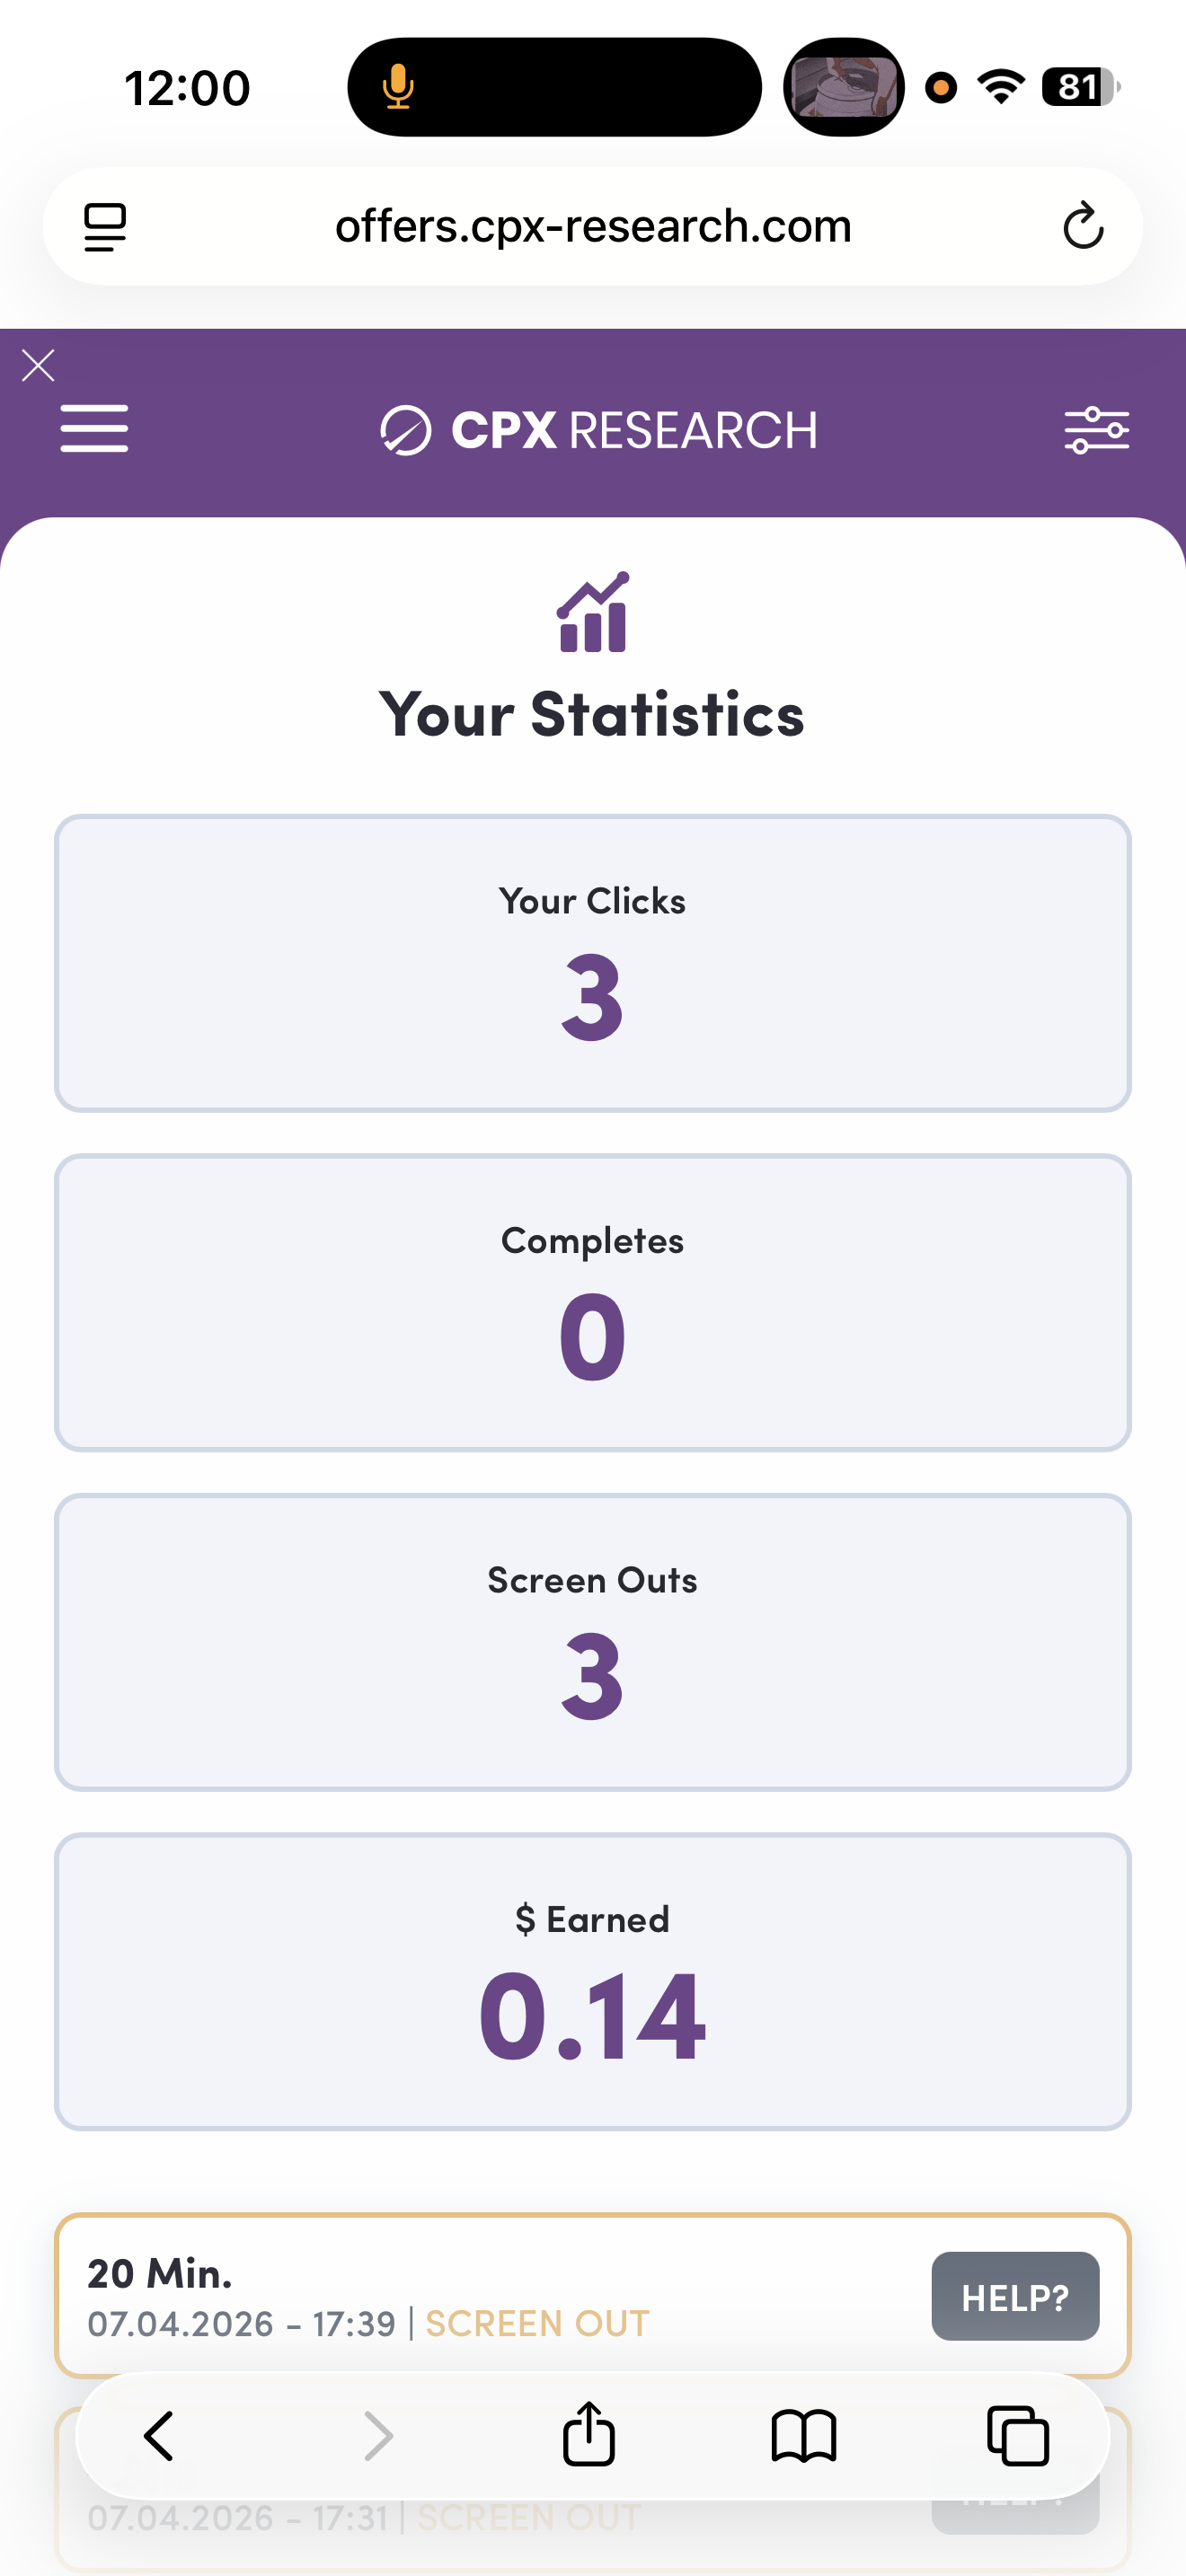Open the filter settings sliders icon
This screenshot has width=1186, height=2576.
(1096, 430)
